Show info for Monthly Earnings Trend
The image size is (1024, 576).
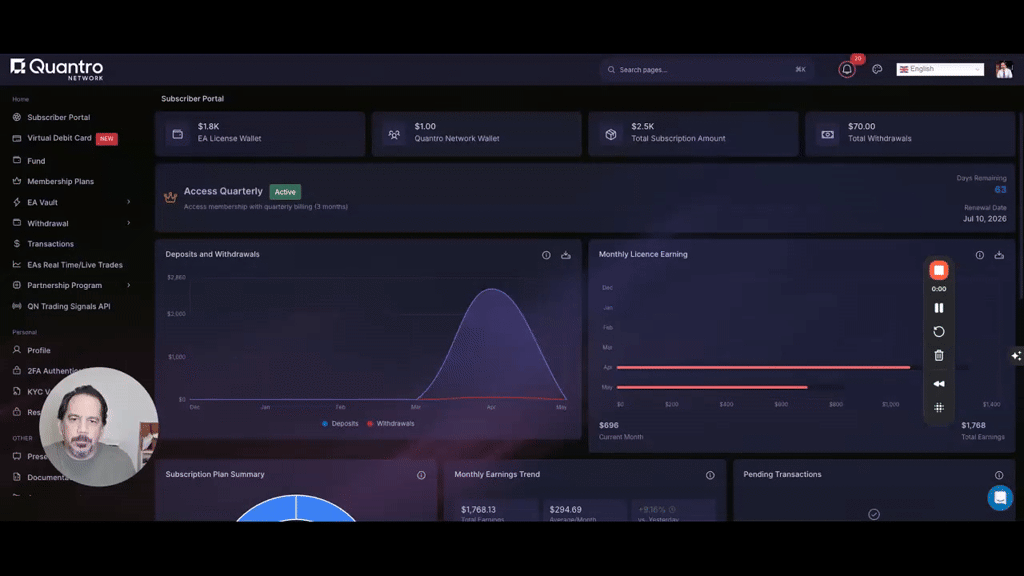pos(710,475)
